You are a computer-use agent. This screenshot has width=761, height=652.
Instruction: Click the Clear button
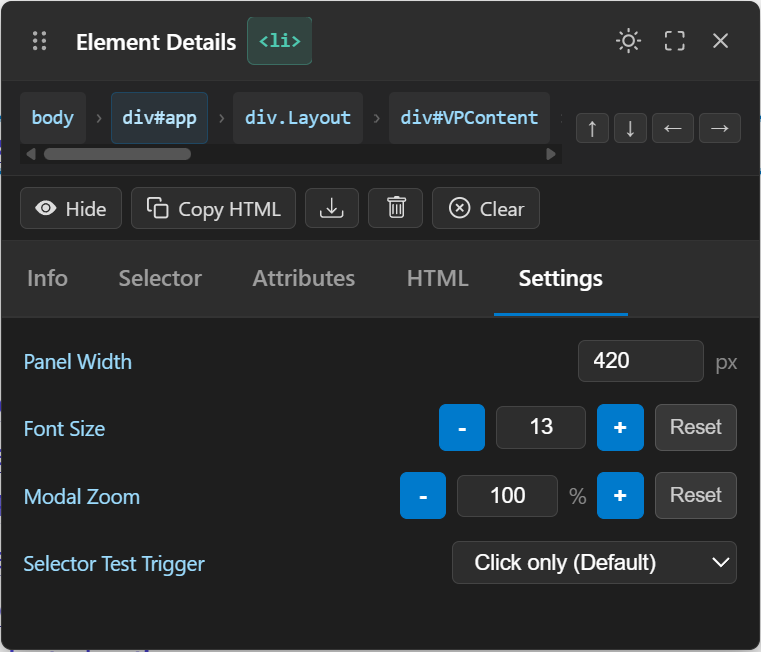coord(486,208)
